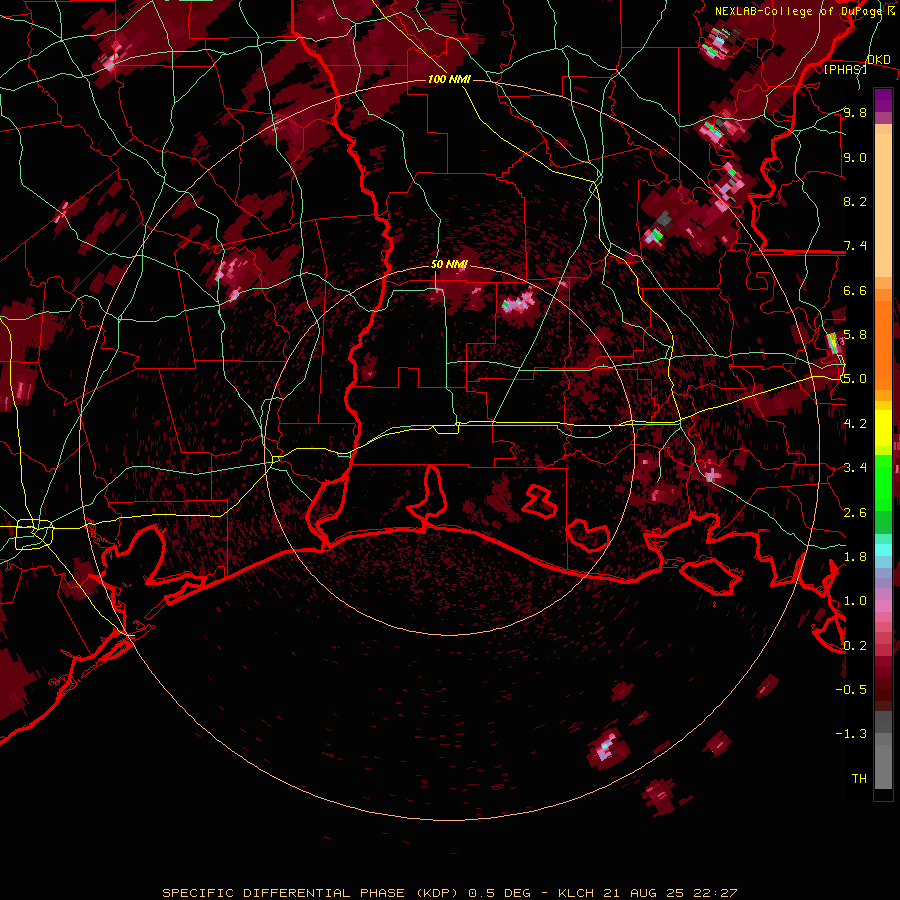
Task: Click the 5.0 value on the color scale
Action: pos(855,379)
